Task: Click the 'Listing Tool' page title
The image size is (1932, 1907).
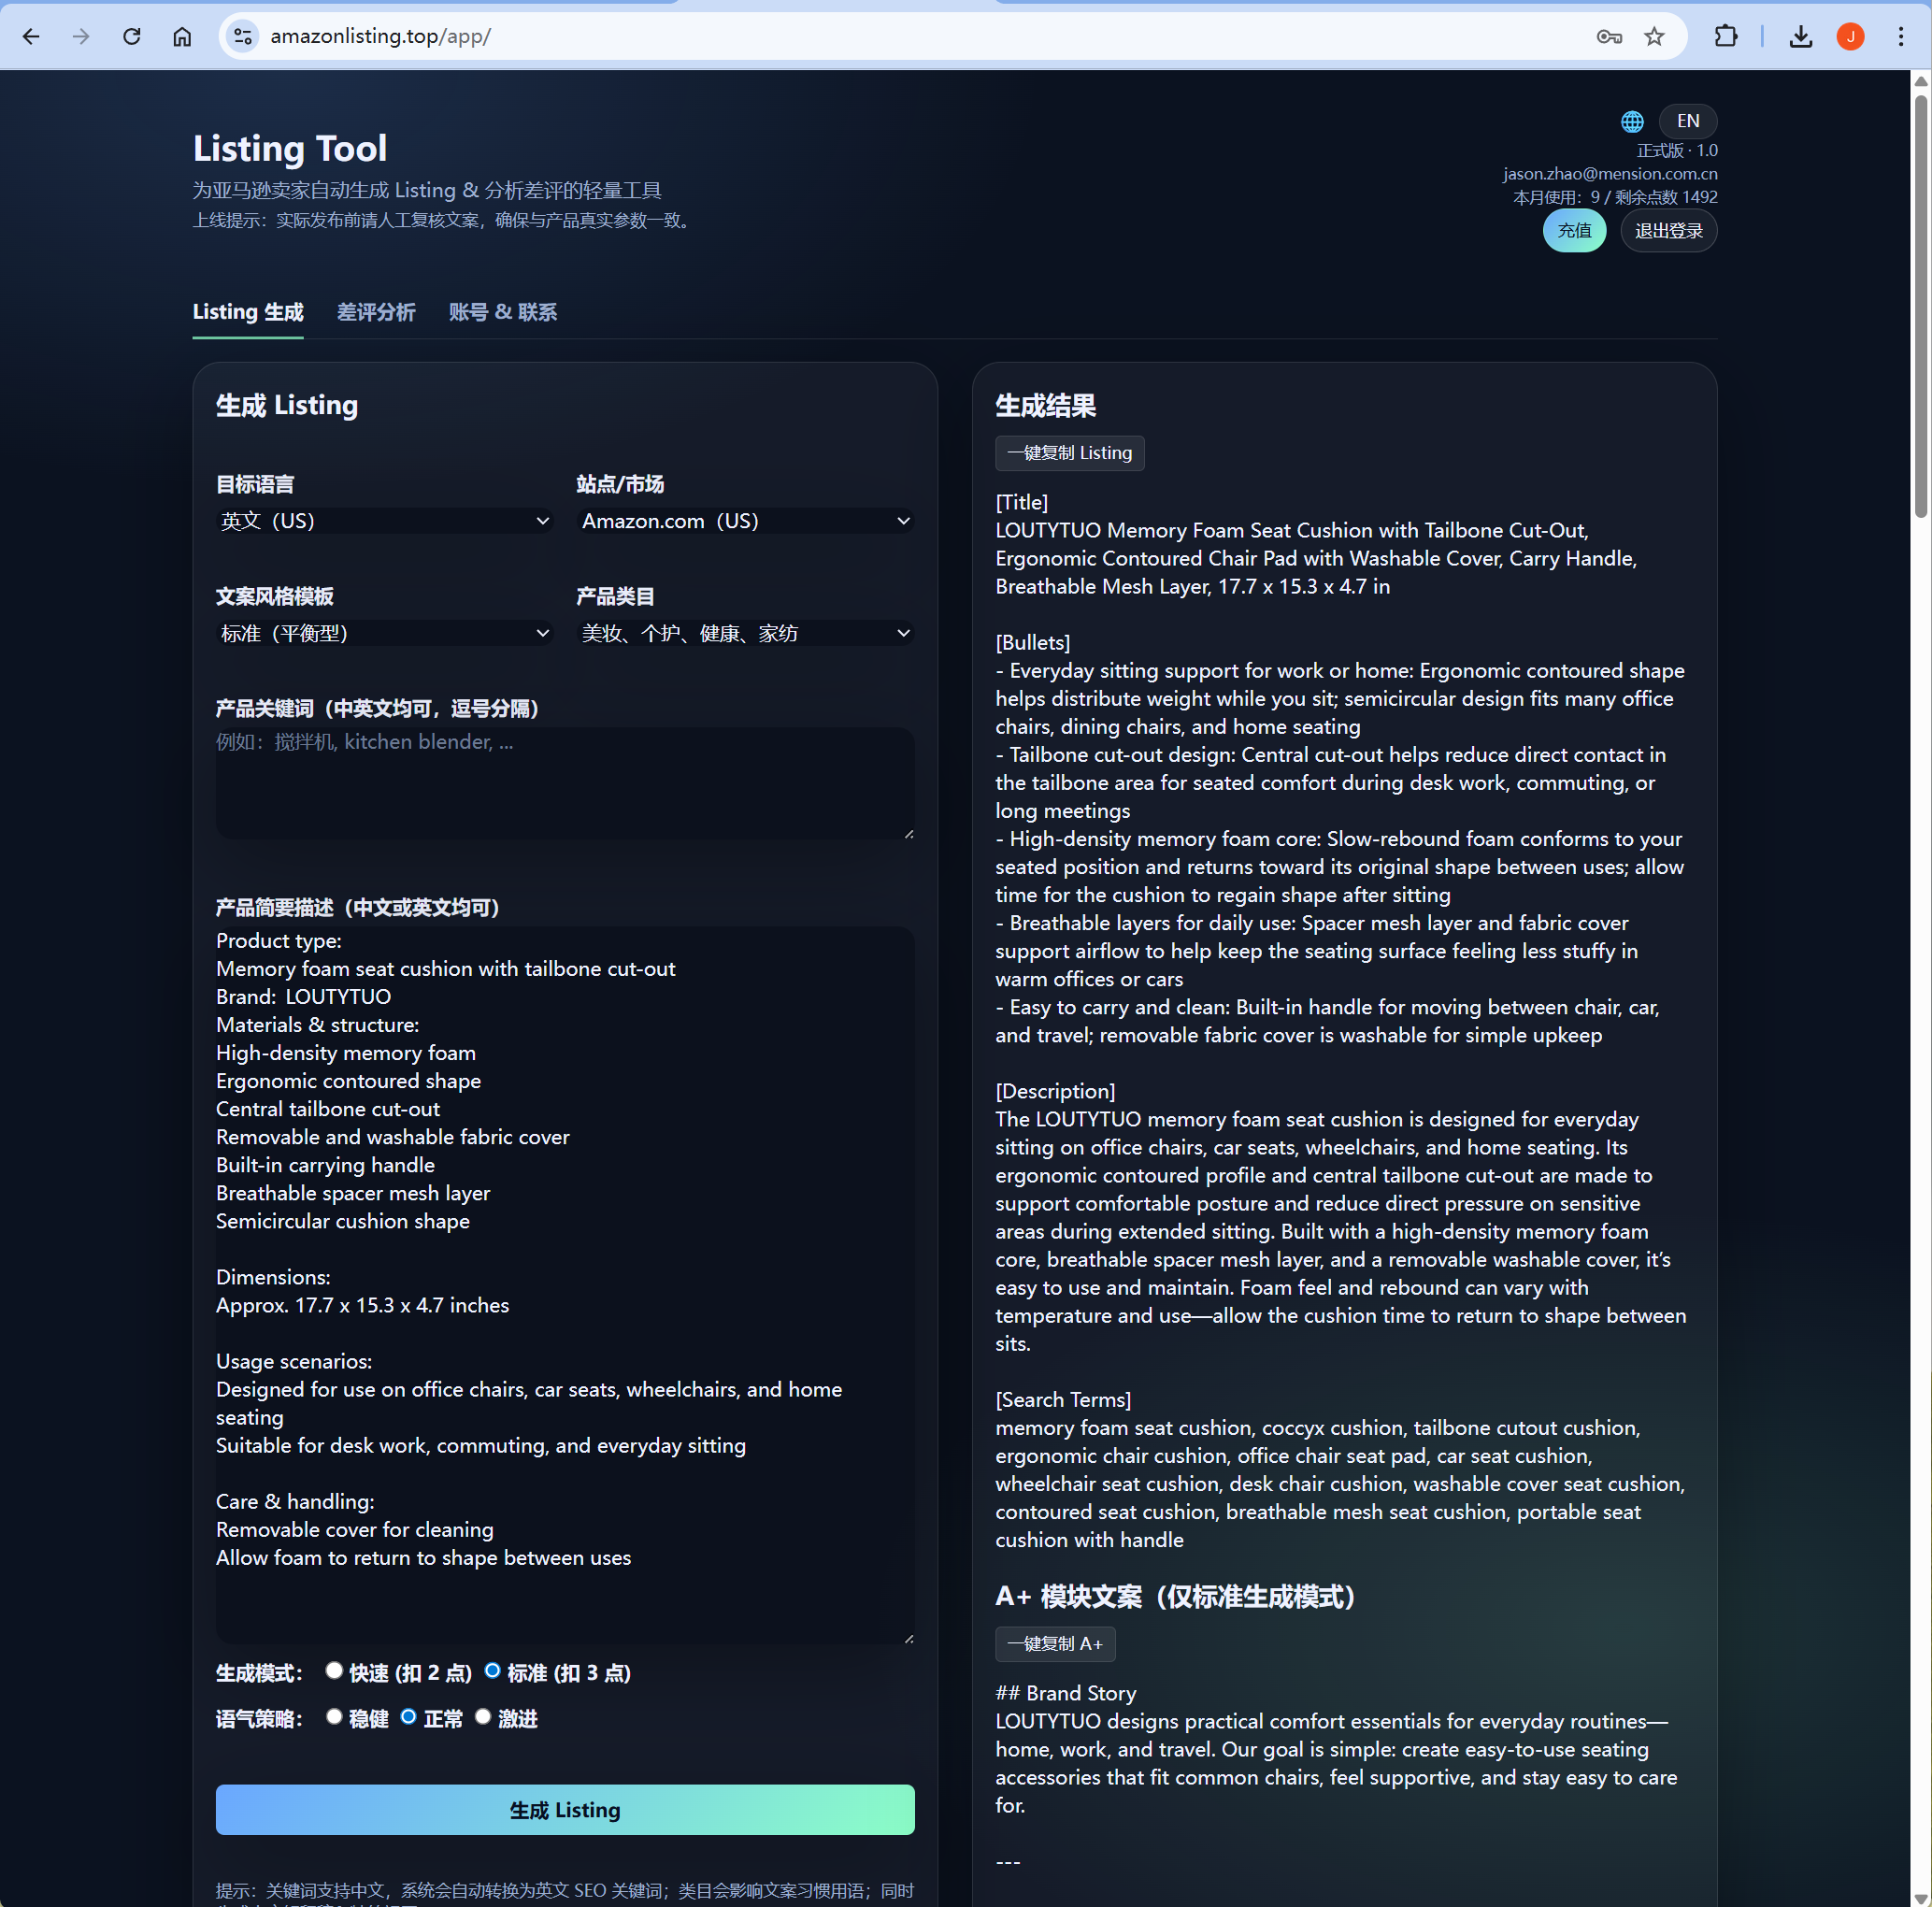Action: (290, 148)
